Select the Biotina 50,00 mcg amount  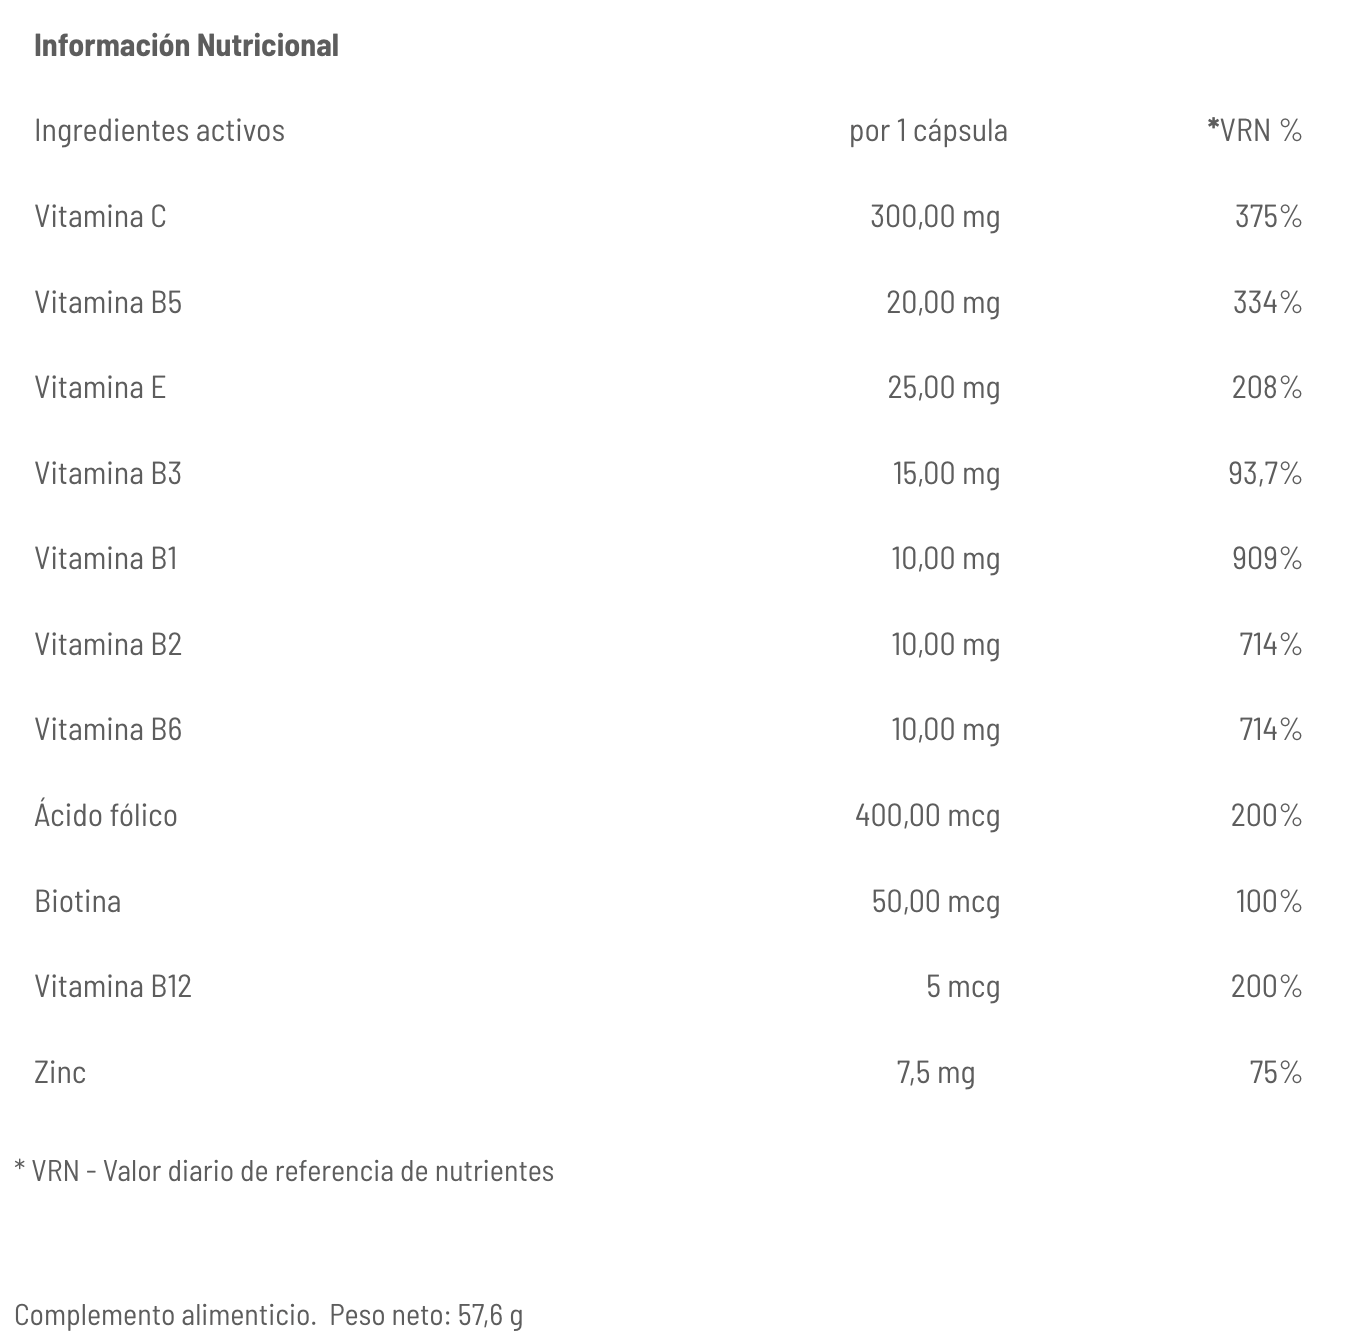coord(935,901)
